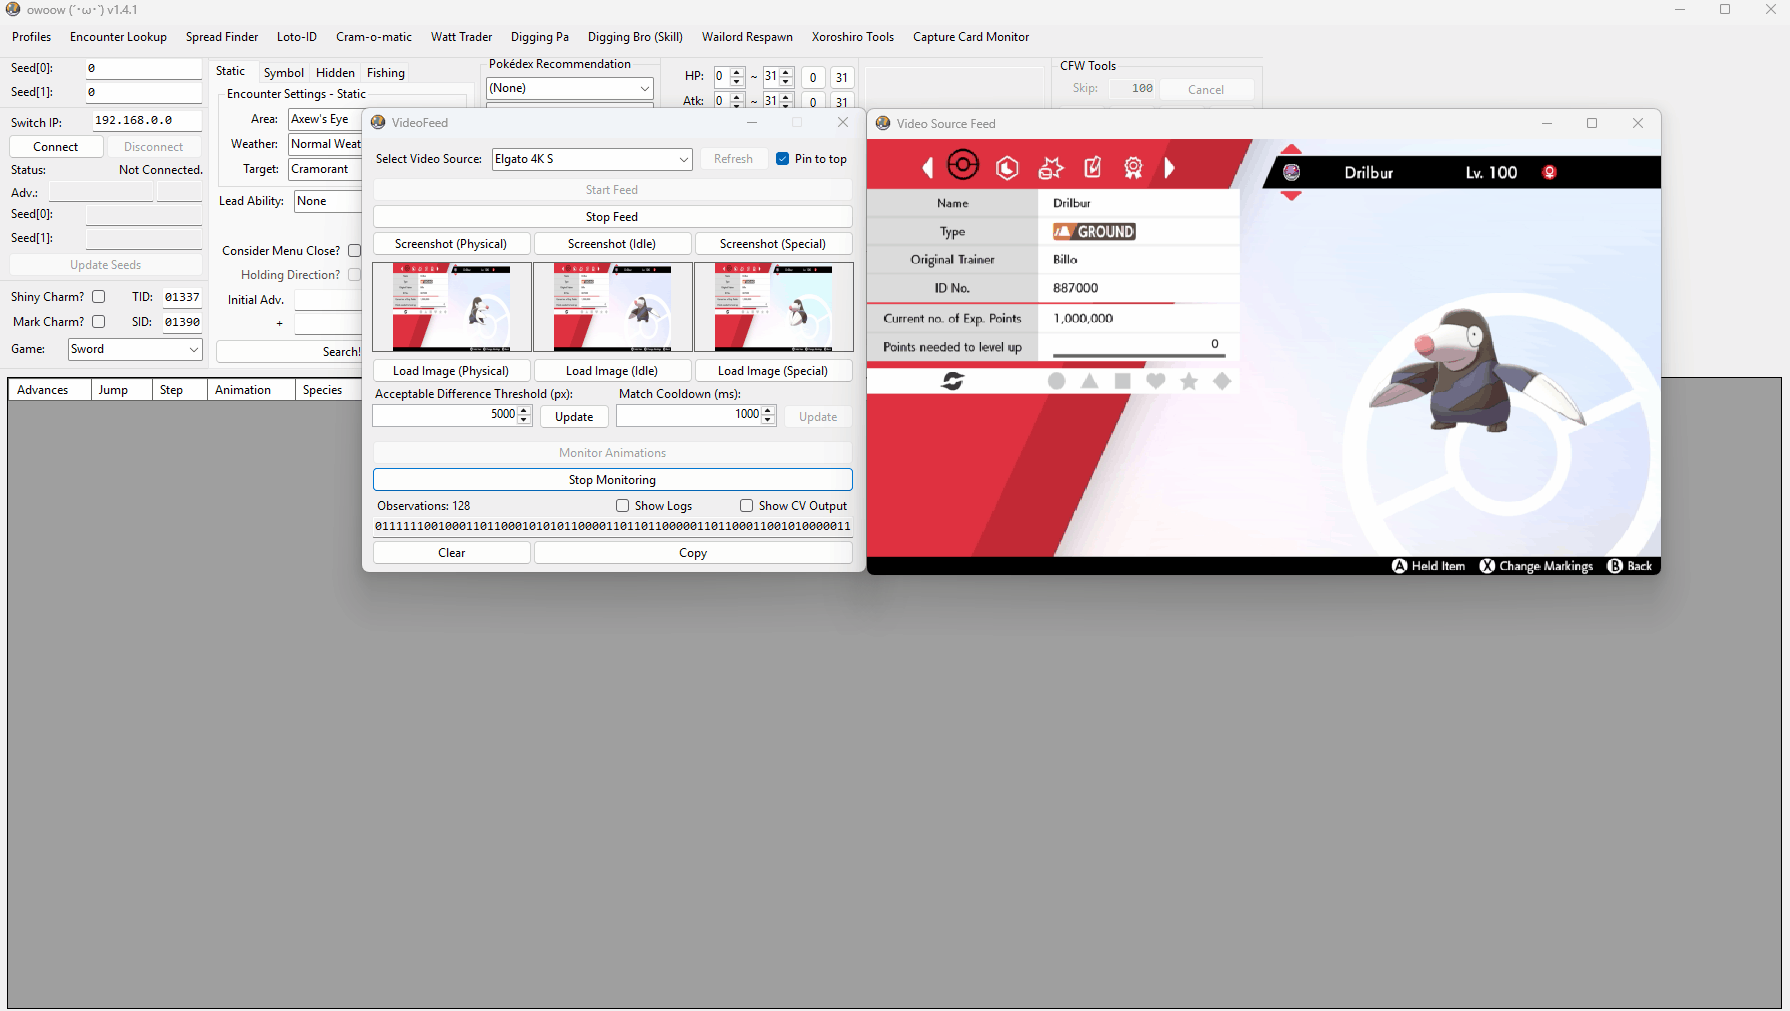Open the Capture Card Monitor menu
The height and width of the screenshot is (1011, 1790).
(x=971, y=37)
